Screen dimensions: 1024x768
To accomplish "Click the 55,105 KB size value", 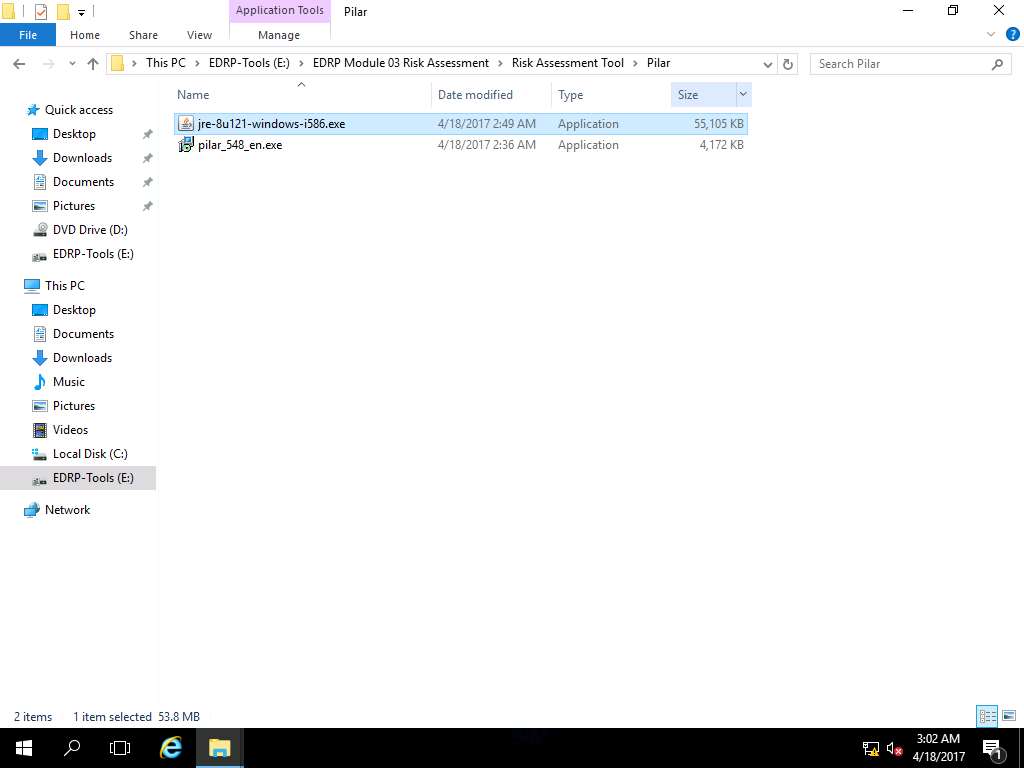I will tap(718, 123).
